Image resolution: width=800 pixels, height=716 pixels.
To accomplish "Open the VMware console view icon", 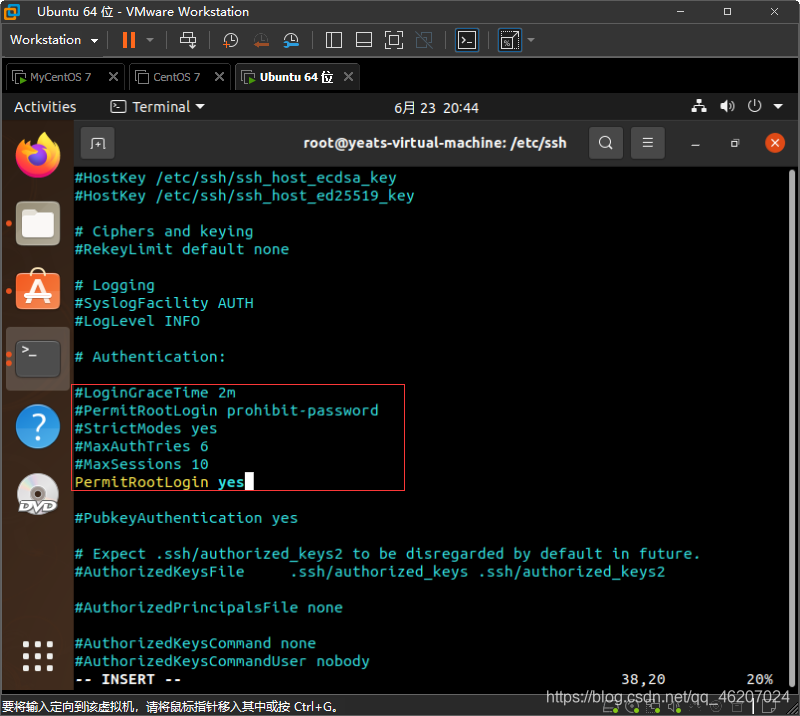I will click(x=467, y=40).
